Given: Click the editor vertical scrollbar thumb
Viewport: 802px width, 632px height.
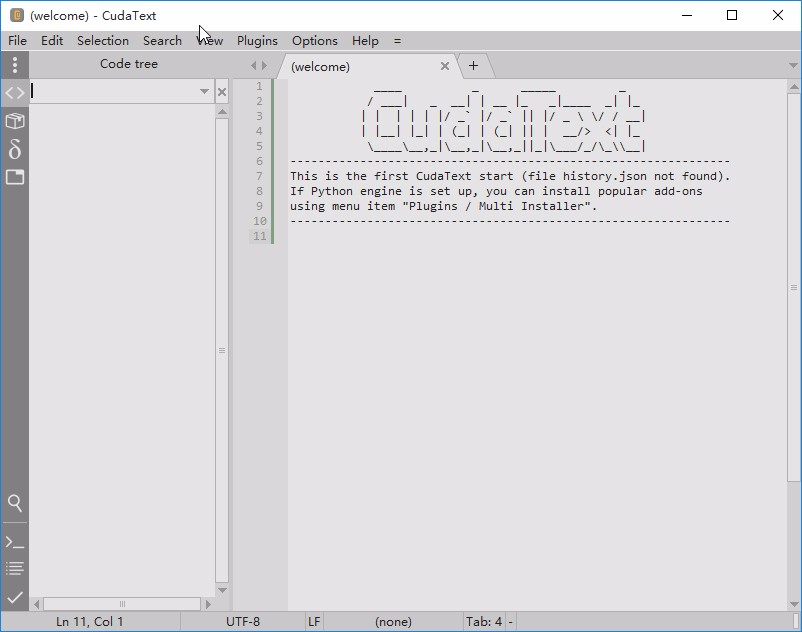Looking at the screenshot, I should click(794, 287).
